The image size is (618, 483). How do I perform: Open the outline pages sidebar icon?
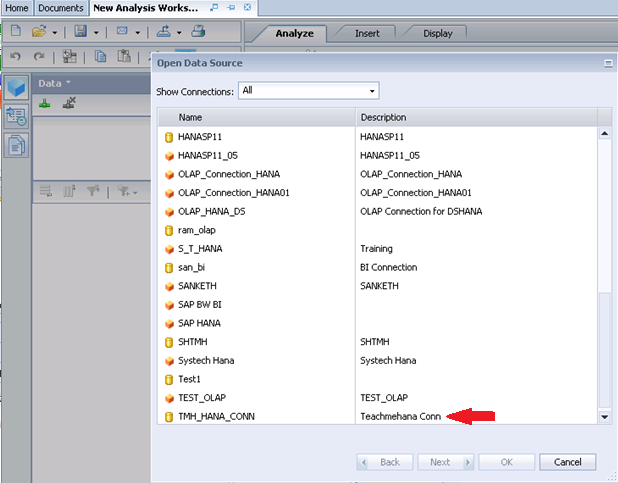coord(16,144)
